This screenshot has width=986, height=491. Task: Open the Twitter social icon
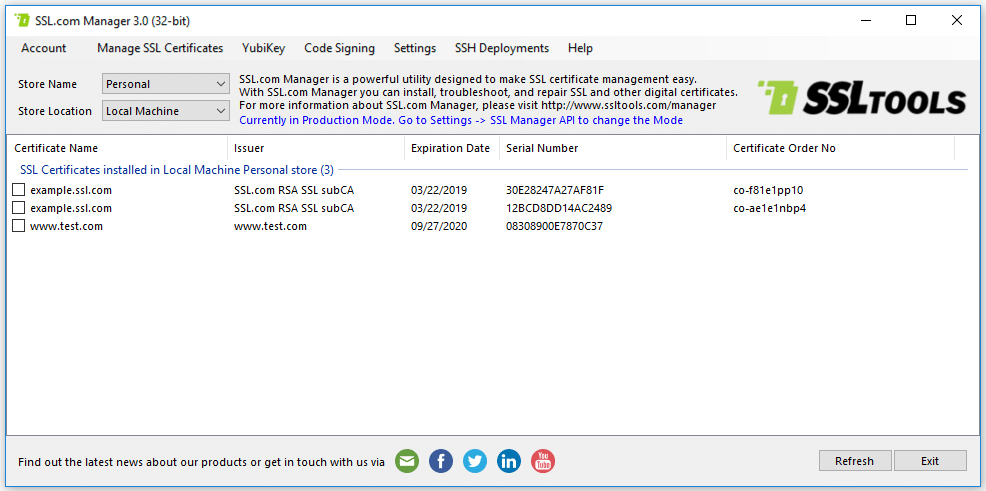[475, 461]
